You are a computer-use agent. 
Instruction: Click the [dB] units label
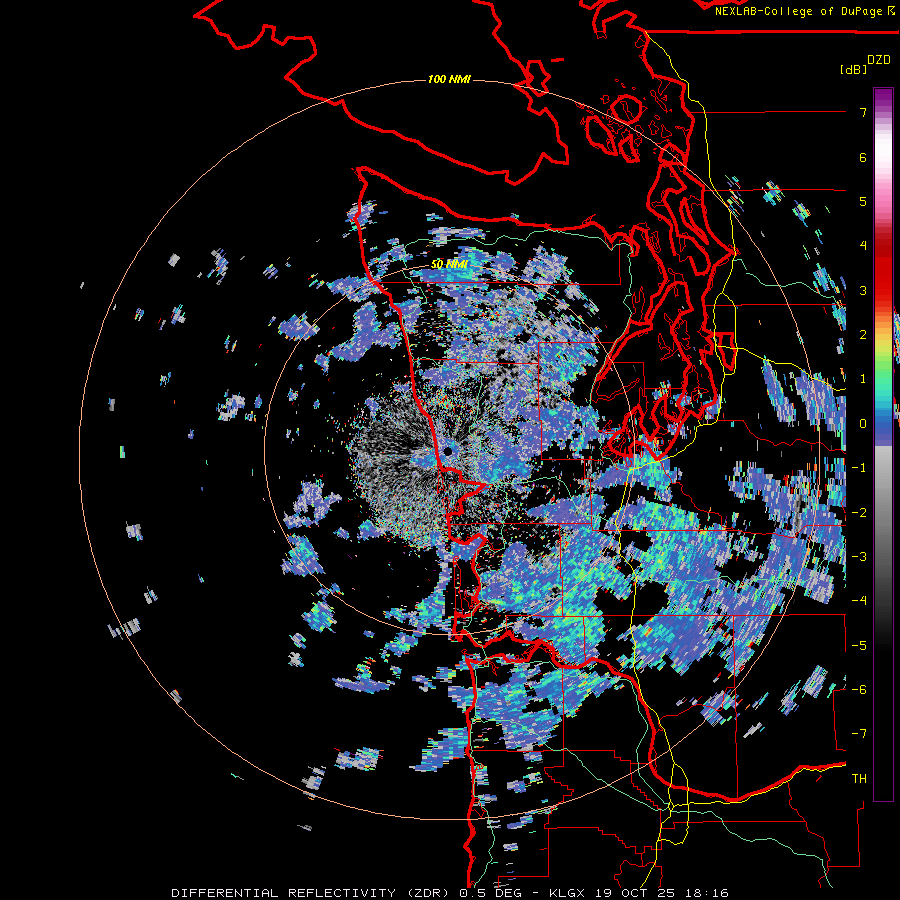(x=854, y=70)
